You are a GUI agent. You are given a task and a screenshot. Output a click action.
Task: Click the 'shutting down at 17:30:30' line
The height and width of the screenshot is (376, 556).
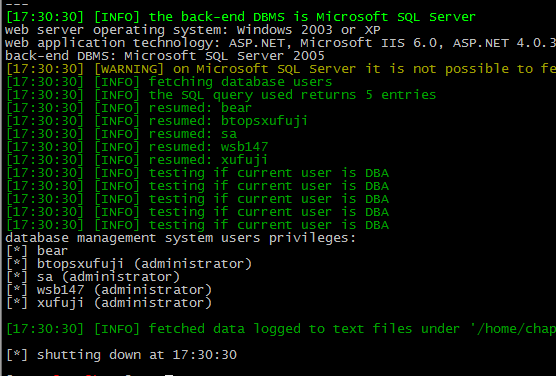121,355
